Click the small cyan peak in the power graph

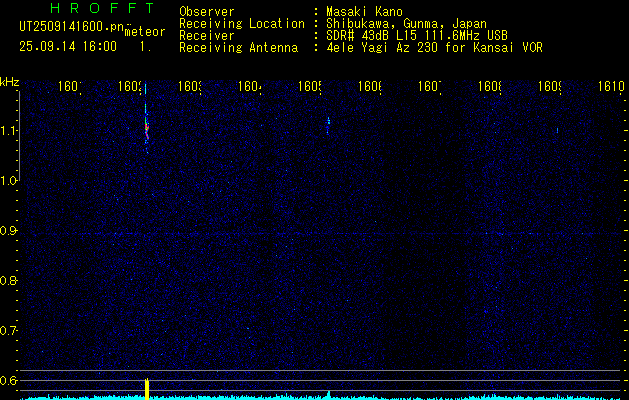[x=329, y=394]
